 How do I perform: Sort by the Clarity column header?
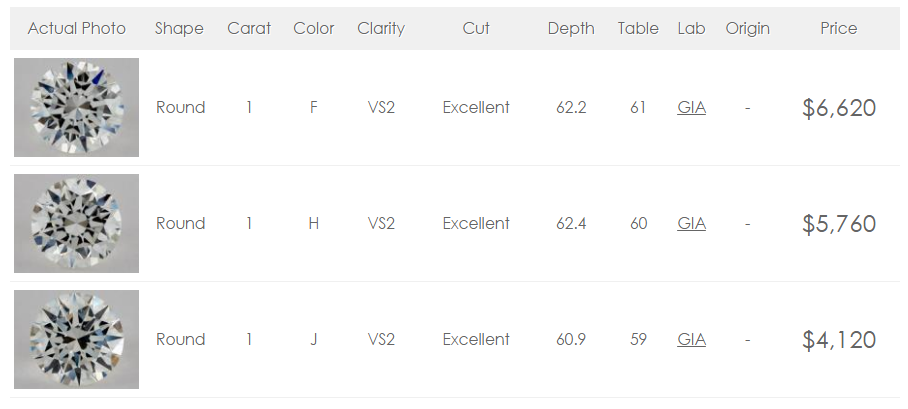coord(381,28)
